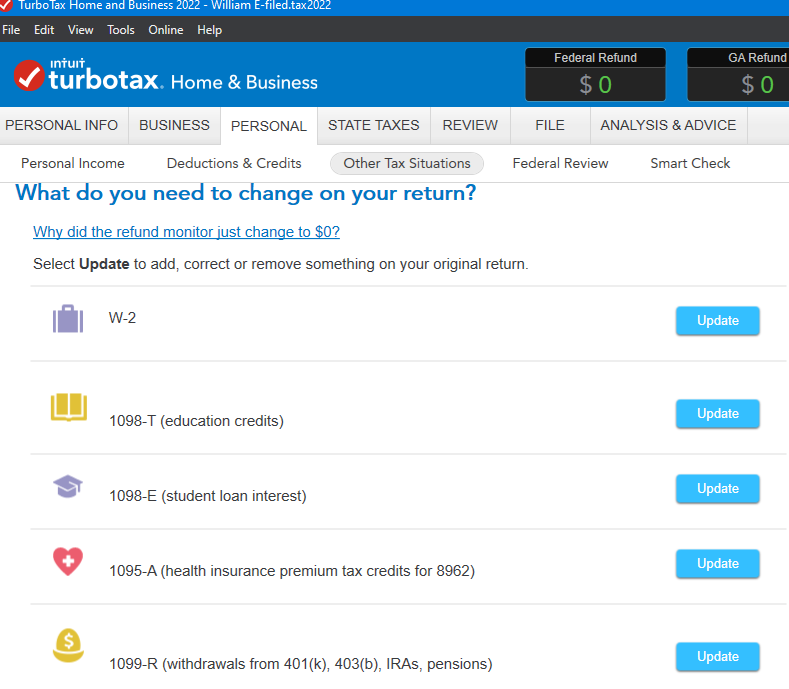Click the GA Refund amount display
The width and height of the screenshot is (789, 689).
coord(738,85)
